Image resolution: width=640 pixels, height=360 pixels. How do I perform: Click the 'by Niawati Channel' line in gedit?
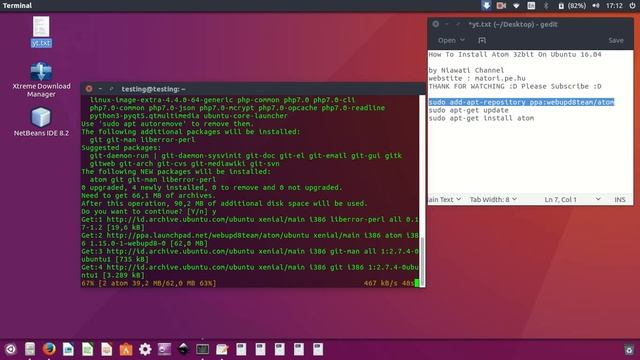coord(467,70)
